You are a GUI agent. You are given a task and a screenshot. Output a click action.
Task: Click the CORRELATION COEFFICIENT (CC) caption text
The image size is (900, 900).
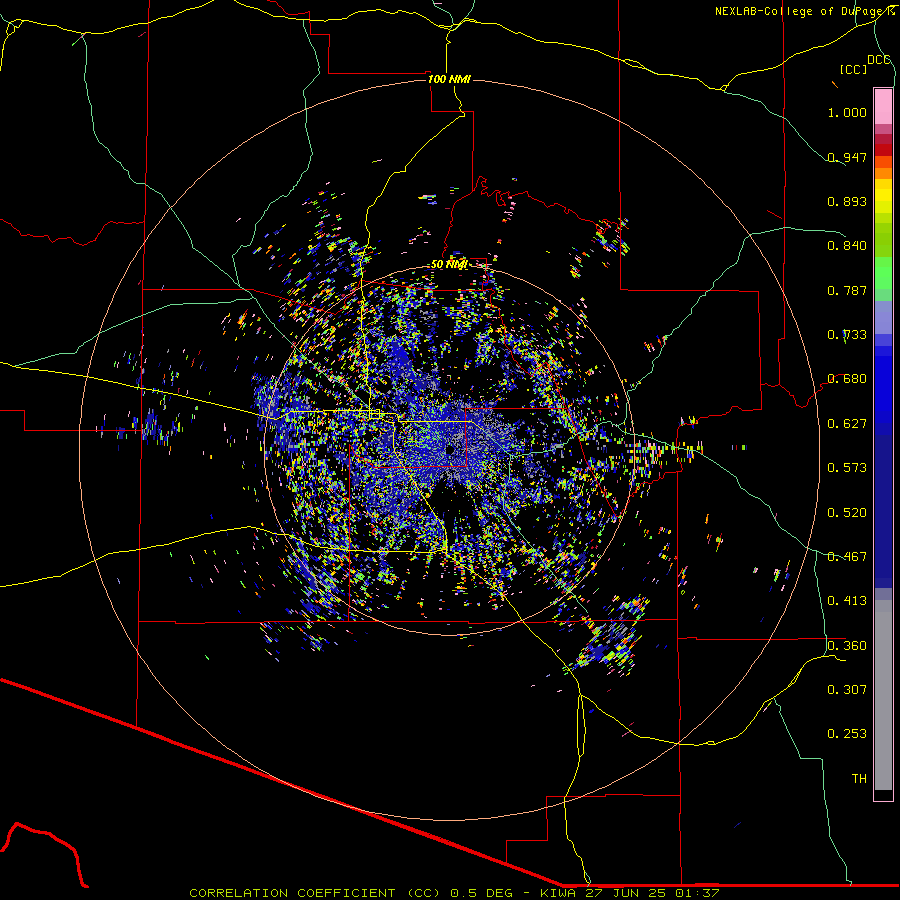(x=315, y=893)
